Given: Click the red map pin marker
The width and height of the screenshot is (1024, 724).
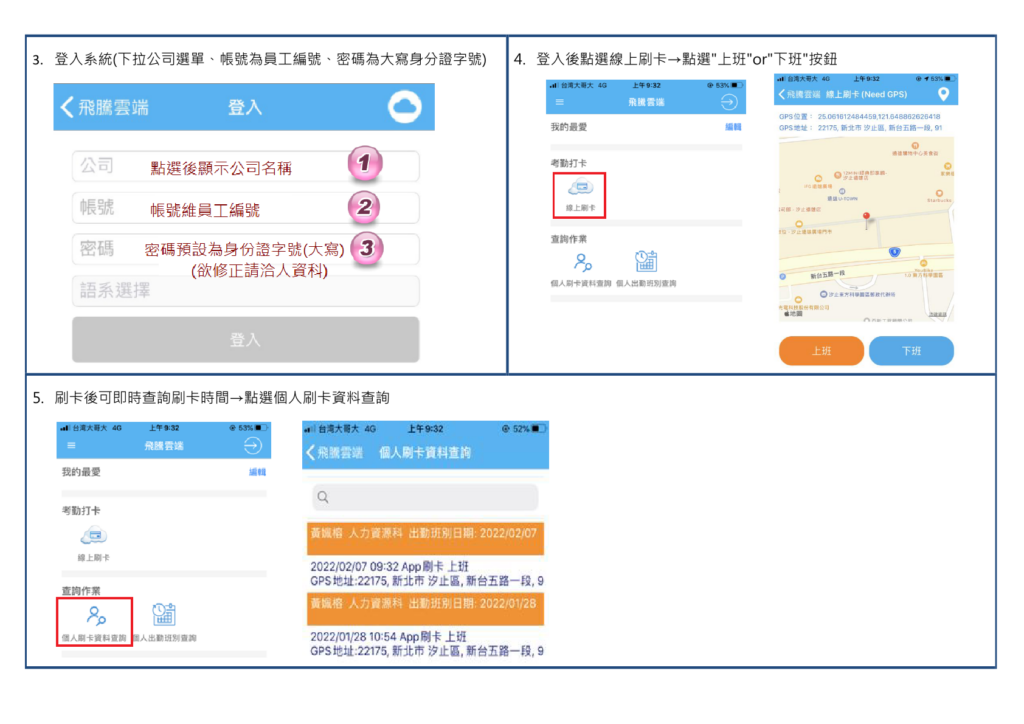Looking at the screenshot, I should [x=866, y=217].
